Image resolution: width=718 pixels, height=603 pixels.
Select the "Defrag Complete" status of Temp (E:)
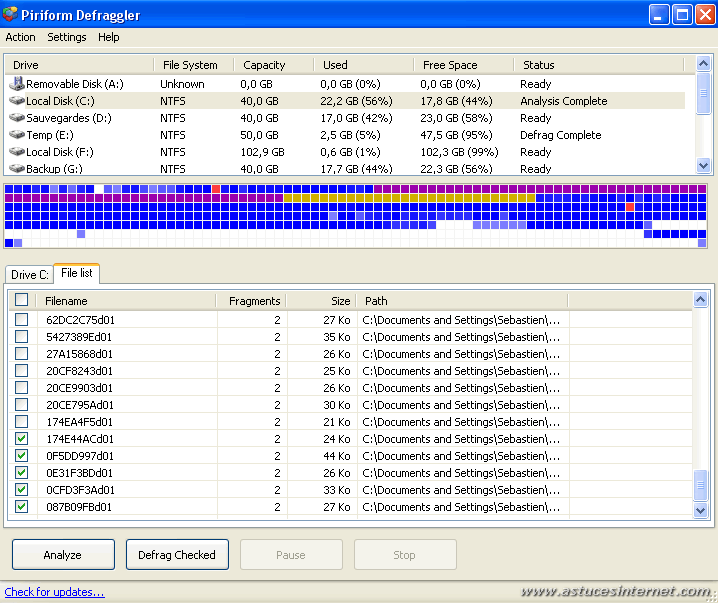(x=560, y=135)
